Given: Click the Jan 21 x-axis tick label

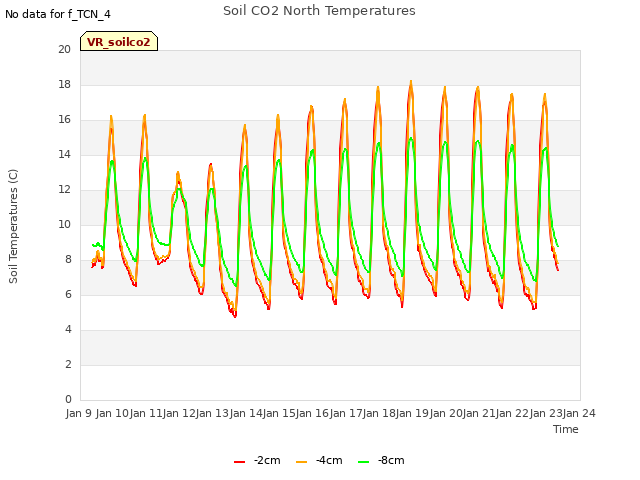Looking at the screenshot, I should pyautogui.click(x=479, y=413).
